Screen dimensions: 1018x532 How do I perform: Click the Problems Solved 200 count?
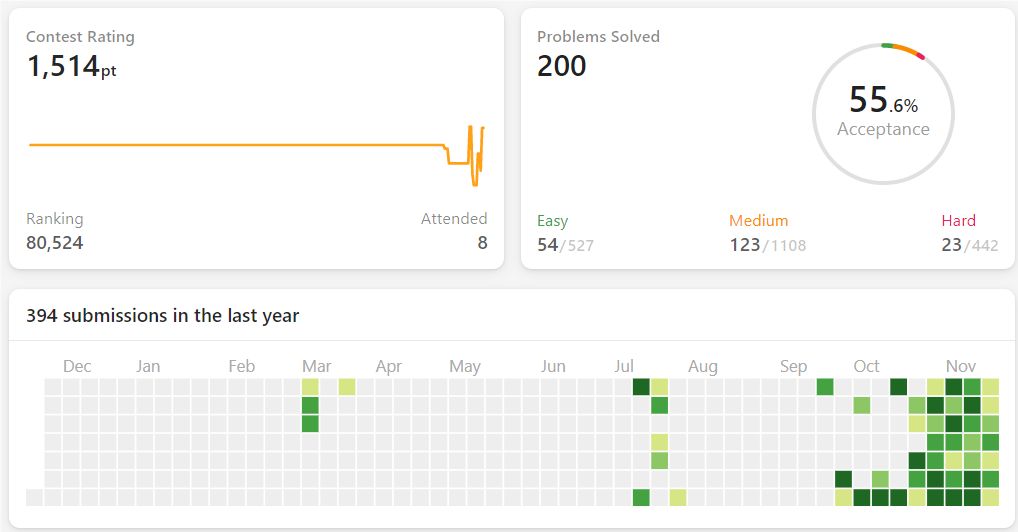coord(562,66)
